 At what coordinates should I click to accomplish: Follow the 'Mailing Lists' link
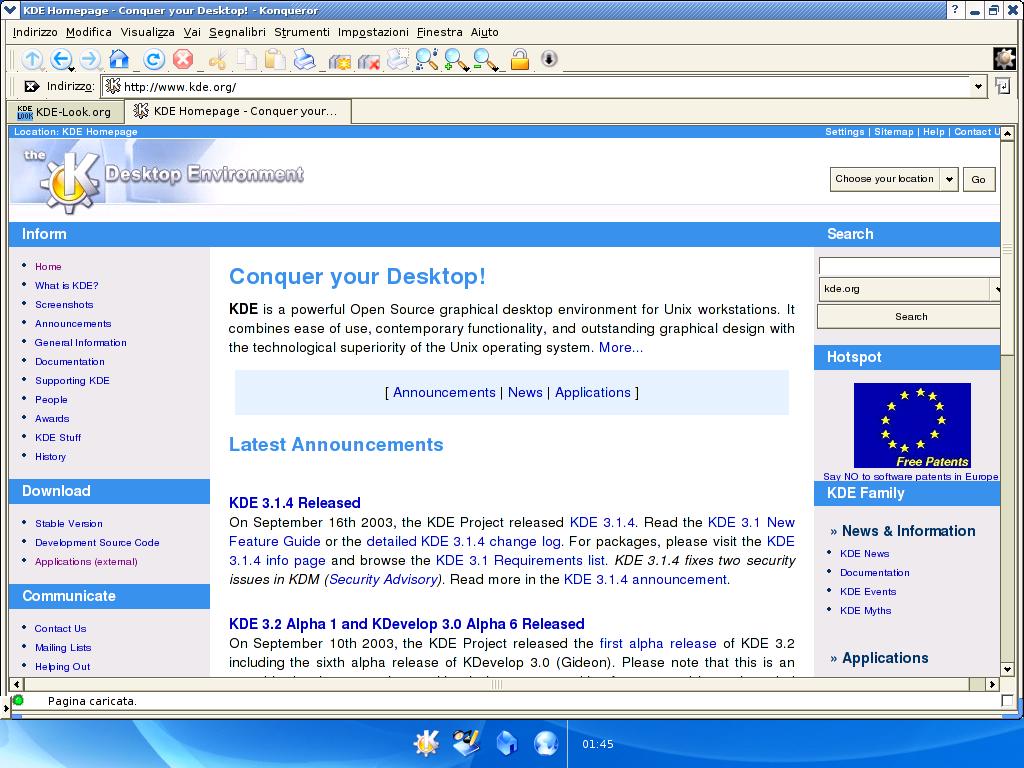63,648
